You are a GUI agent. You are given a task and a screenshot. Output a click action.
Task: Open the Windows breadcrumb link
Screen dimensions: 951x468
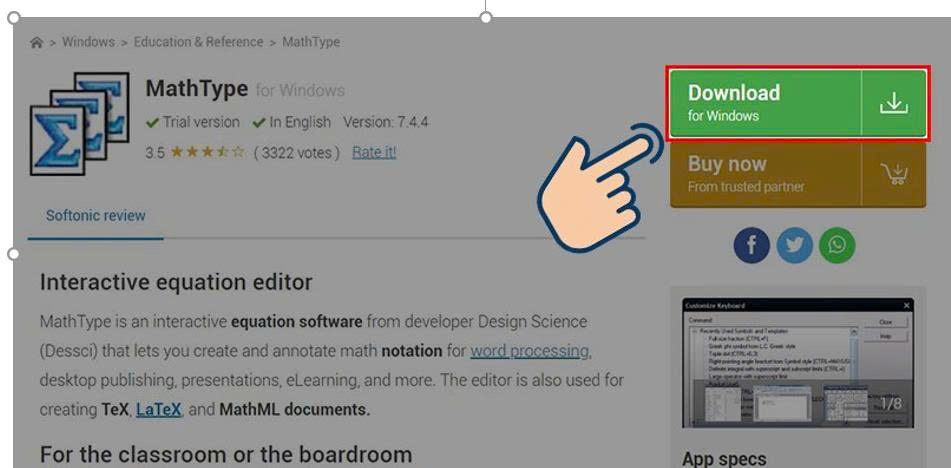[88, 42]
